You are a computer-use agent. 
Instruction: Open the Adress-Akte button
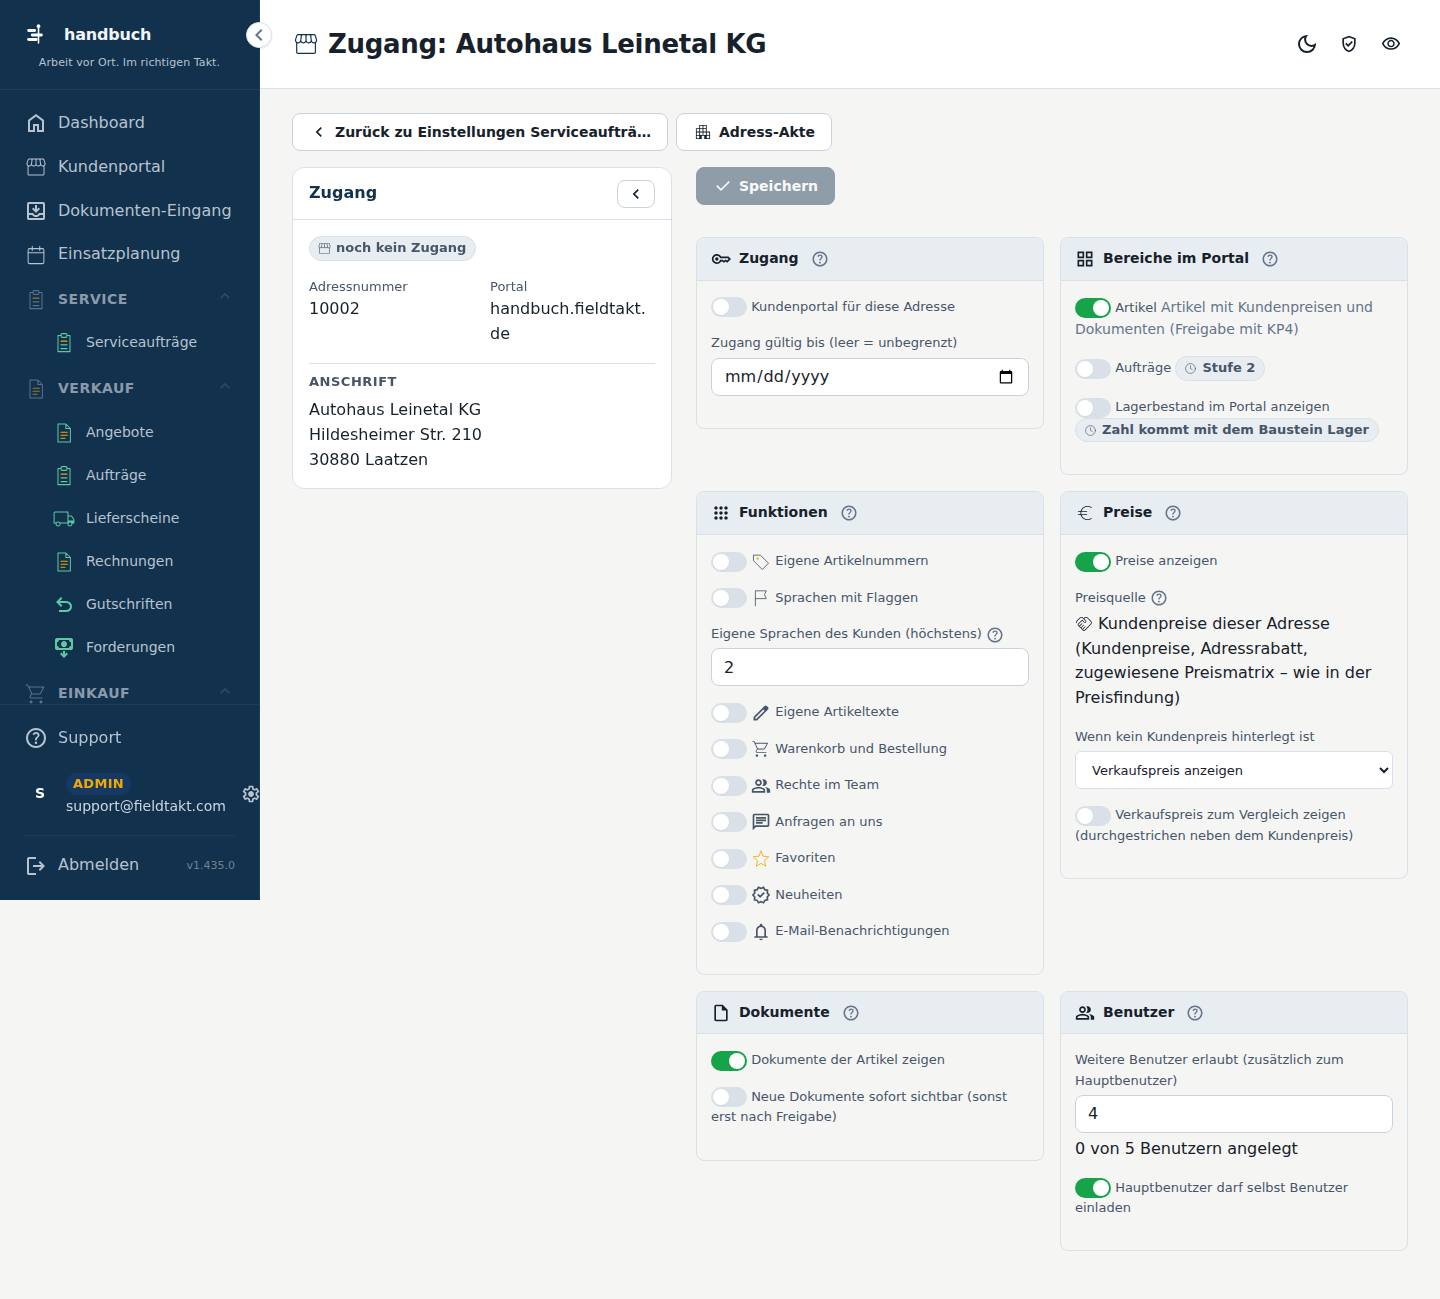[x=754, y=132]
